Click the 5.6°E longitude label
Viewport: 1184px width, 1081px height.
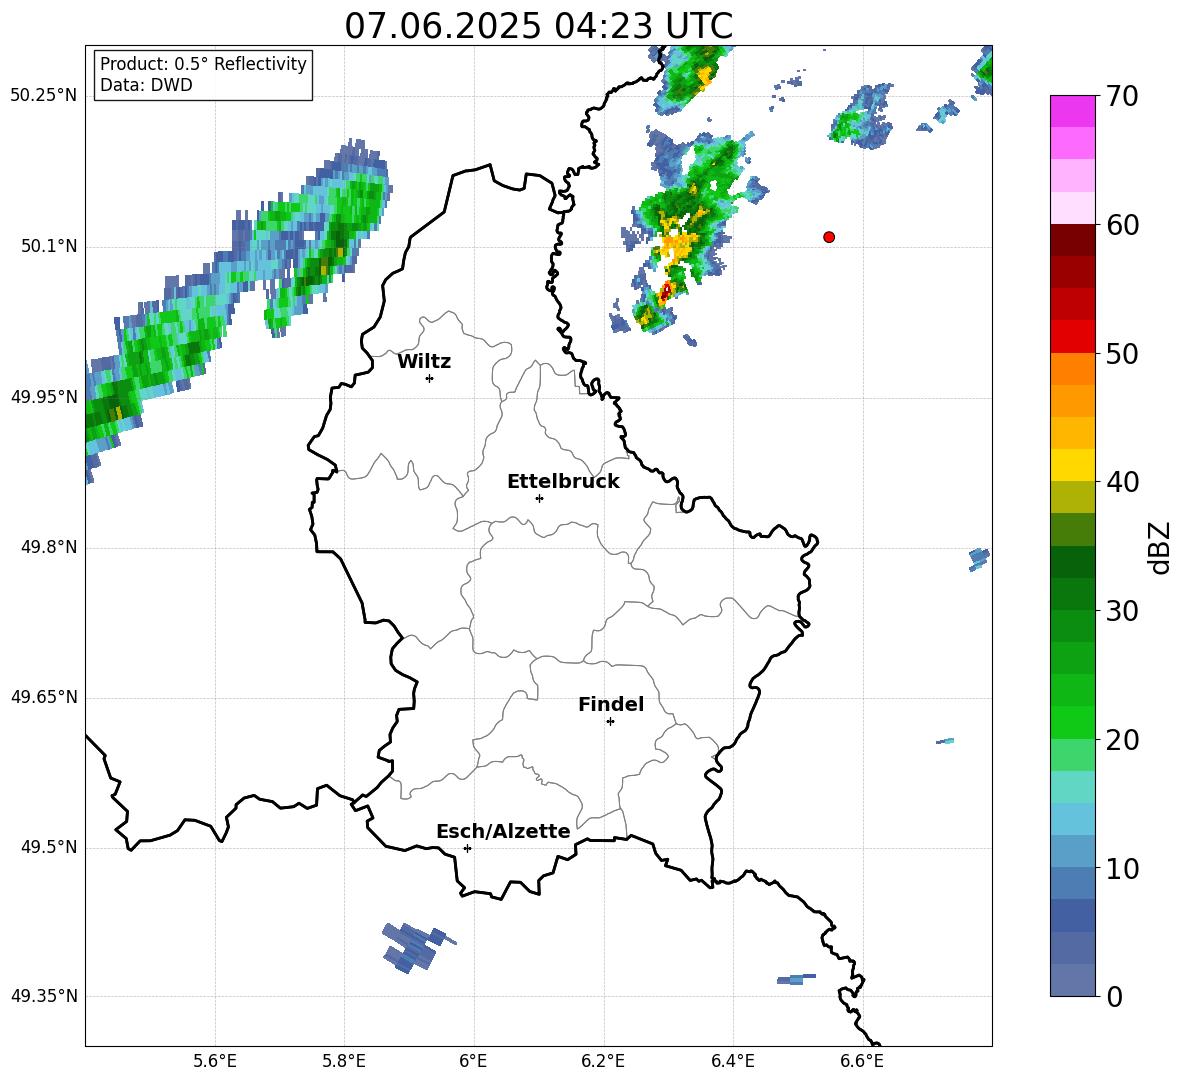(x=215, y=1062)
